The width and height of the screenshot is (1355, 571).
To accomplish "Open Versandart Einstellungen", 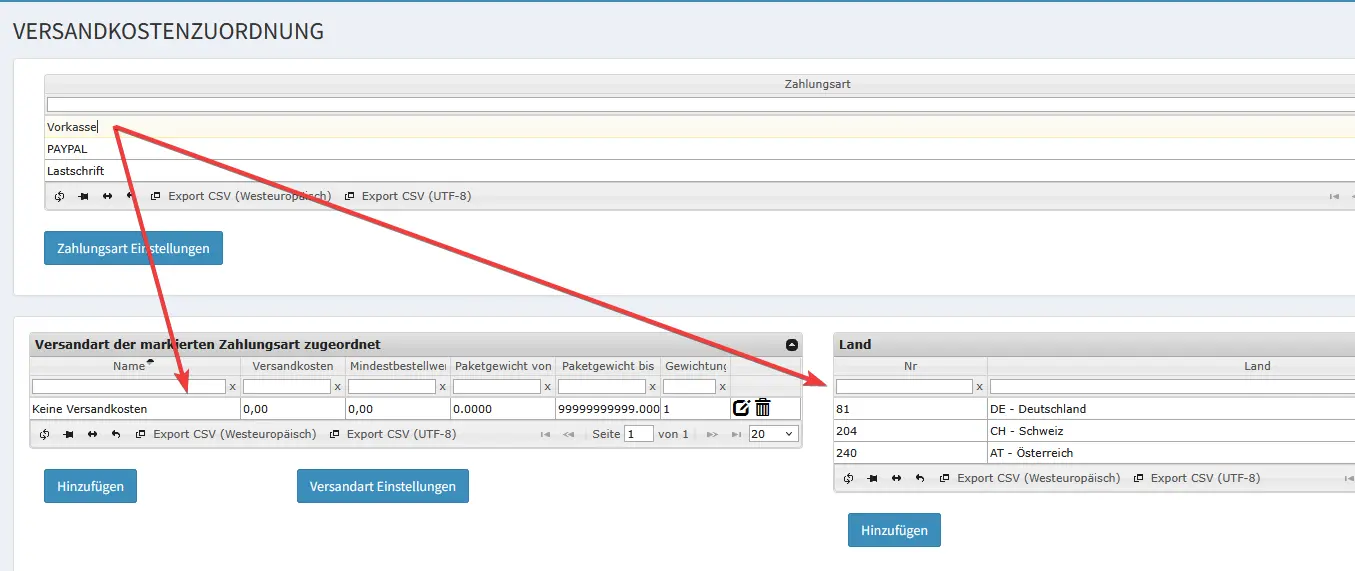I will 383,486.
